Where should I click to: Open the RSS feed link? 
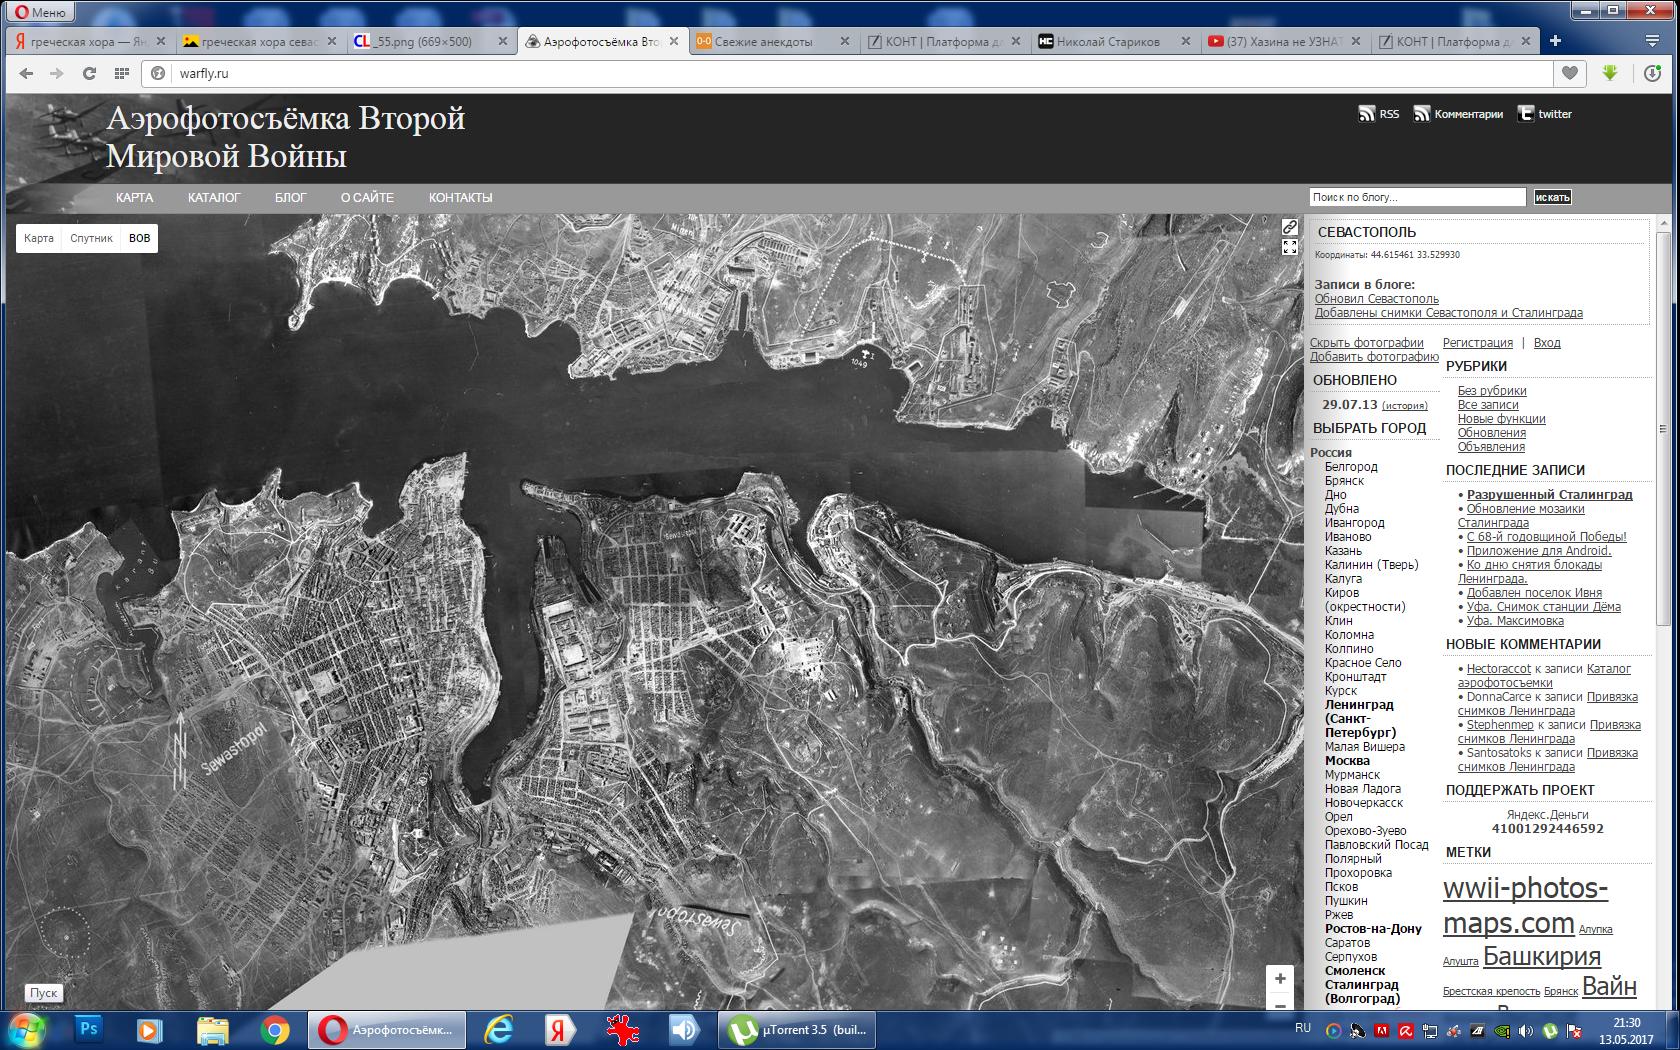click(x=1379, y=114)
